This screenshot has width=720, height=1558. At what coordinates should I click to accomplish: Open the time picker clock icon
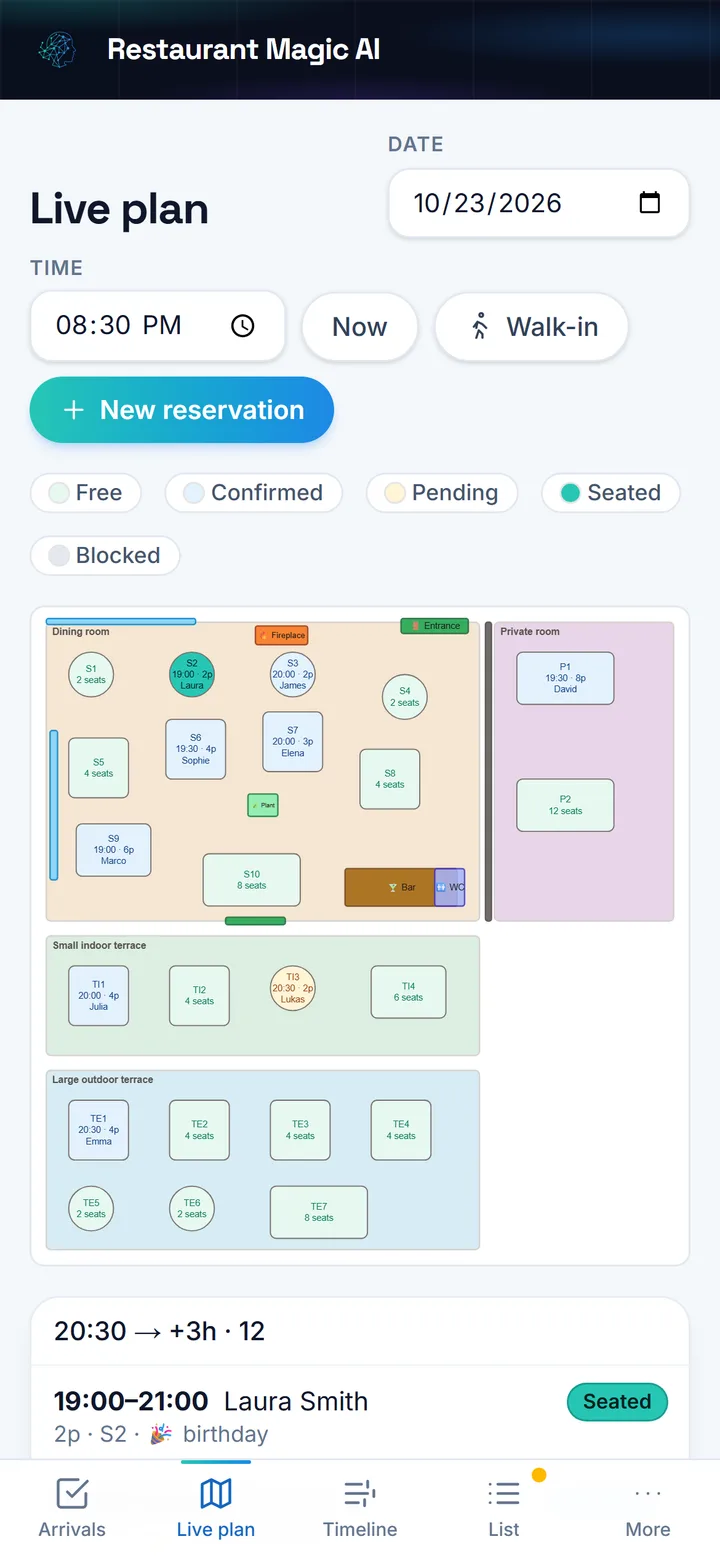click(x=243, y=326)
